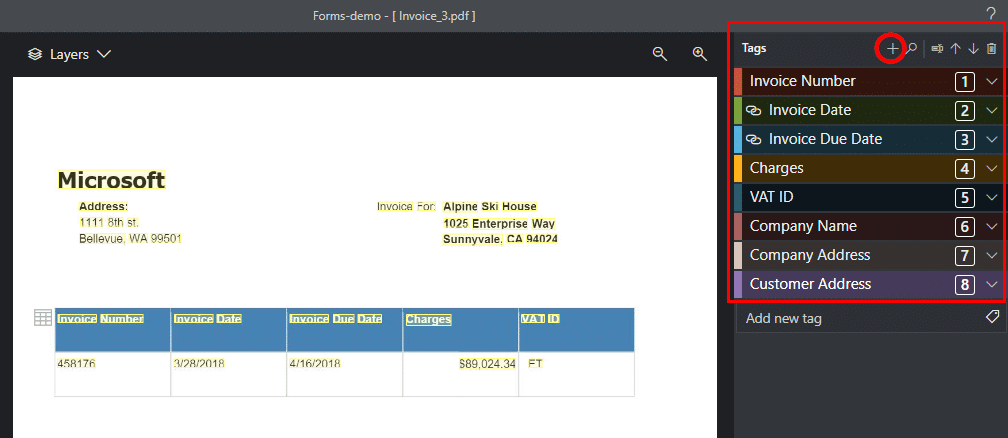This screenshot has height=438, width=1008.
Task: Select the amount $89,024.34 in table
Action: [487, 364]
